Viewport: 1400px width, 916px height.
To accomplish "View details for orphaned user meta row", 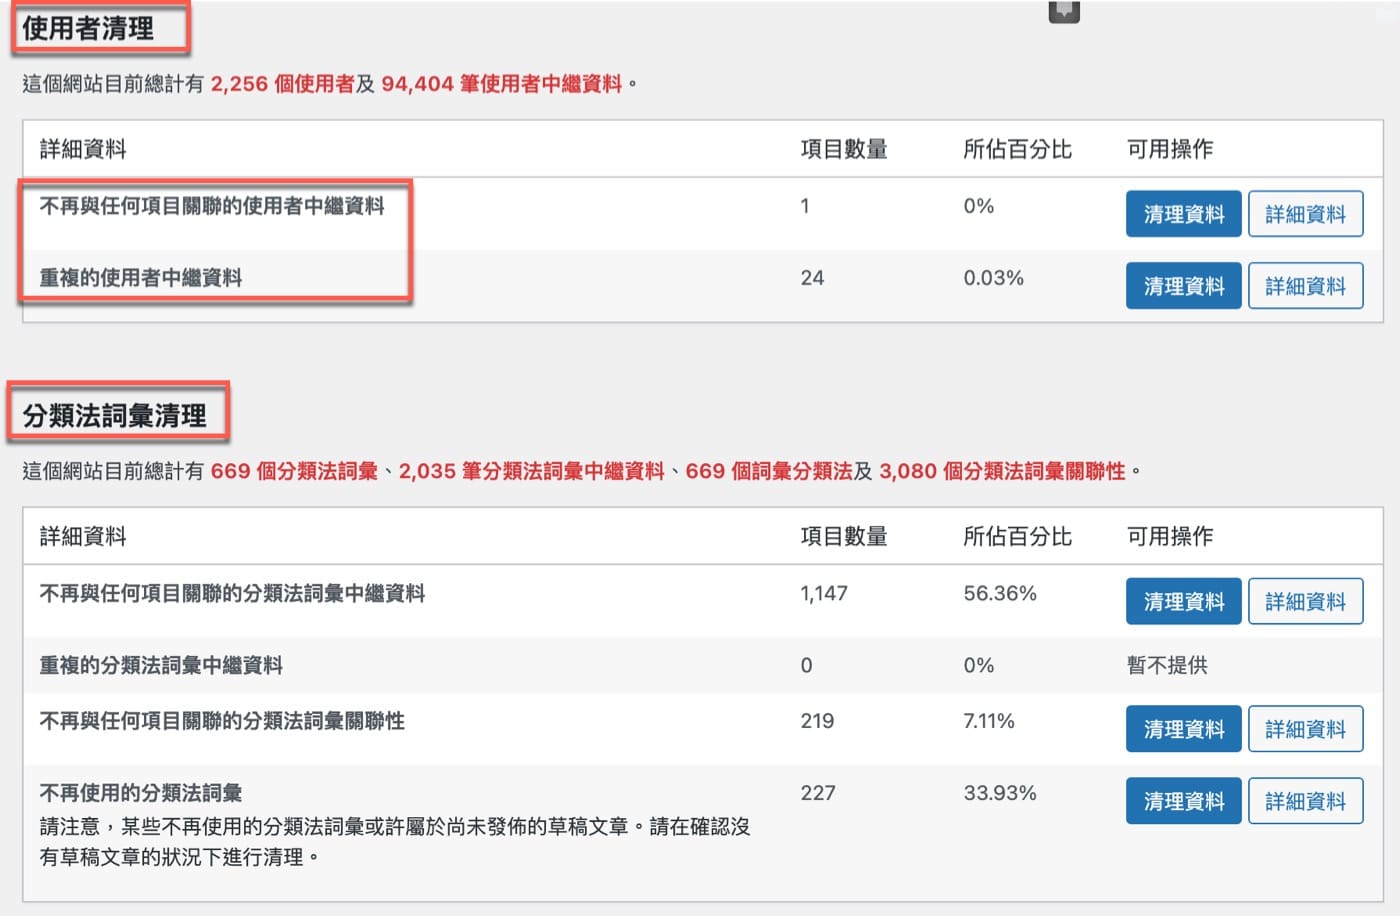I will tap(1305, 214).
